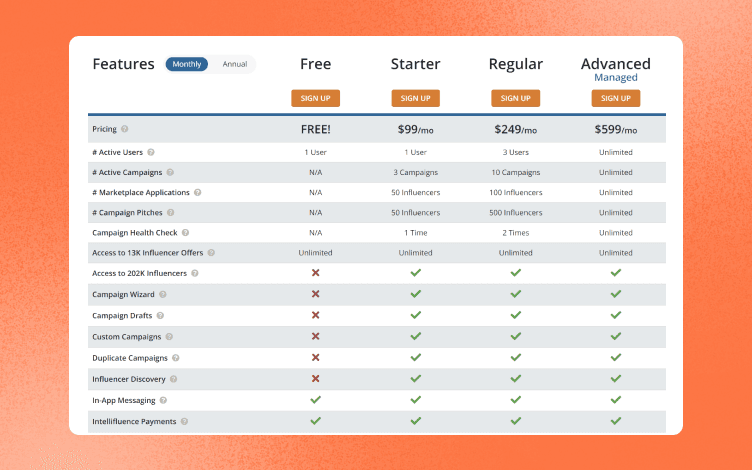Click the Advanced plan heading
The width and height of the screenshot is (752, 470).
coord(616,64)
